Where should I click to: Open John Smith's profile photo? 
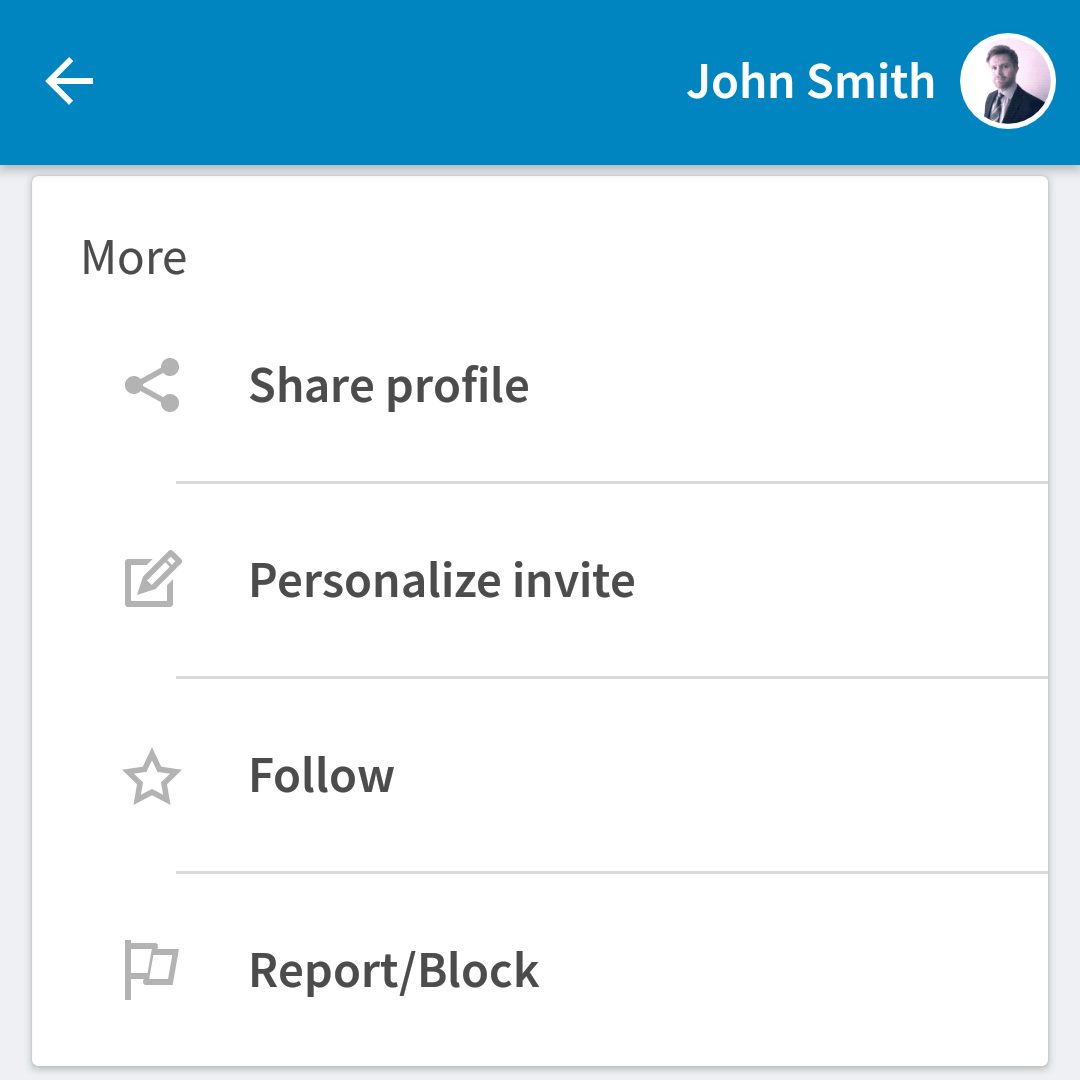point(1008,81)
